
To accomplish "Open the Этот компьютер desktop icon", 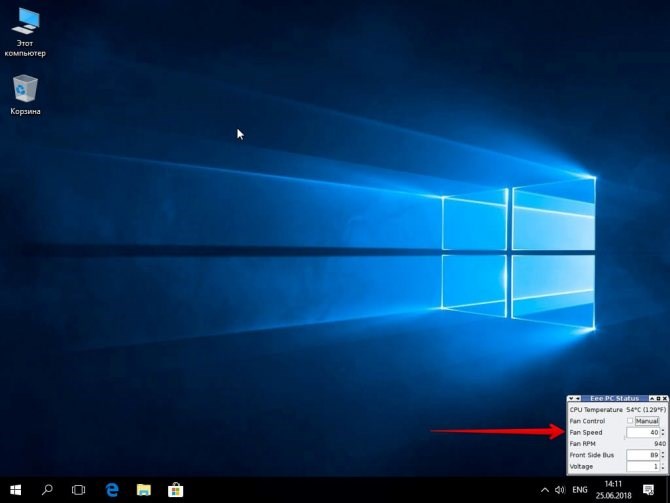I will tap(25, 32).
